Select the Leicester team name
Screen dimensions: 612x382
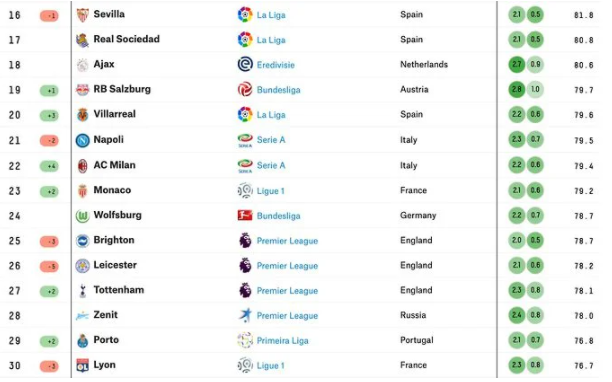pyautogui.click(x=115, y=265)
